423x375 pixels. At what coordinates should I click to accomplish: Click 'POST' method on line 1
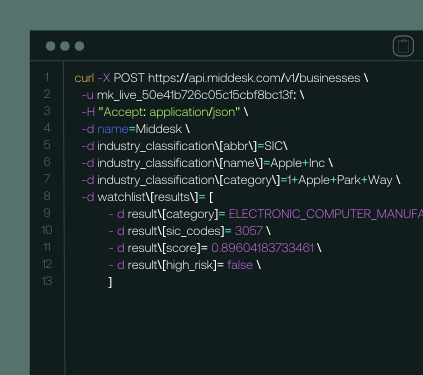pyautogui.click(x=129, y=78)
